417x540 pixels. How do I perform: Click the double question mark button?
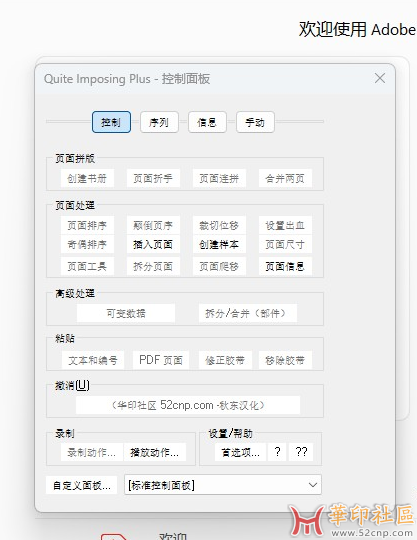coord(301,452)
